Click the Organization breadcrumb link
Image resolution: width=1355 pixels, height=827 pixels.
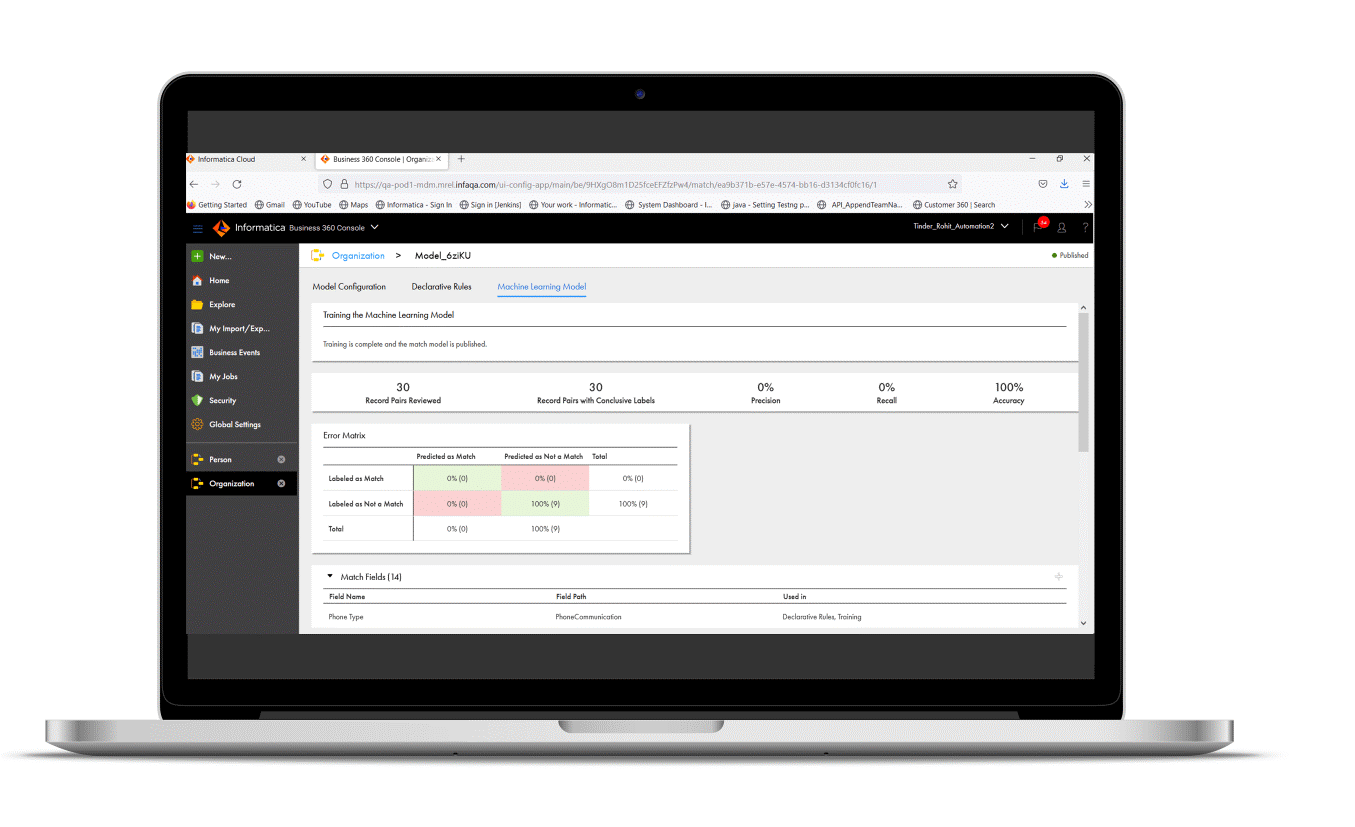tap(358, 256)
